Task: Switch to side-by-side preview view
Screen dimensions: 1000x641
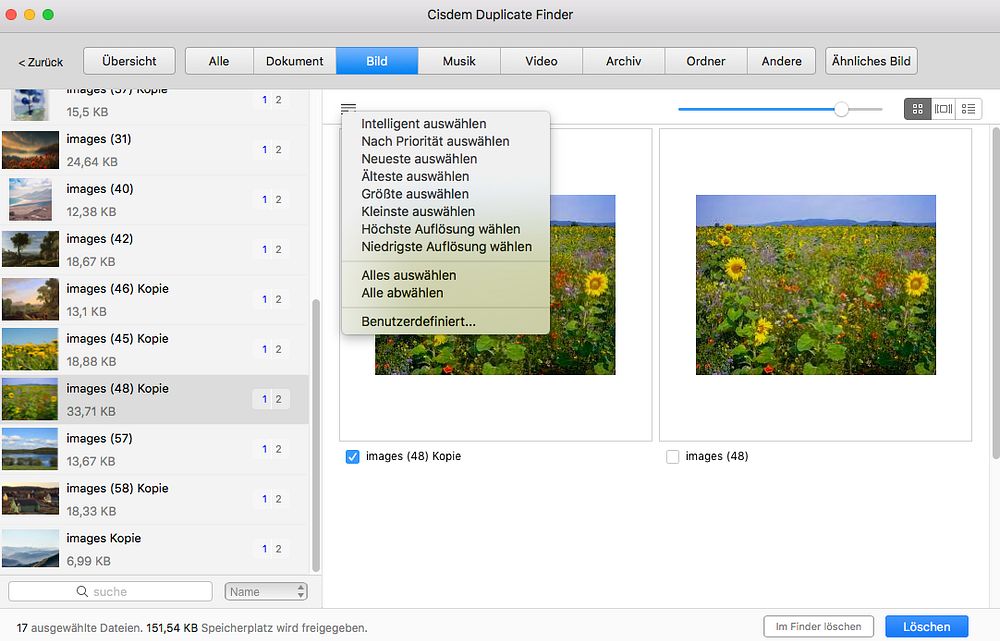Action: [943, 109]
